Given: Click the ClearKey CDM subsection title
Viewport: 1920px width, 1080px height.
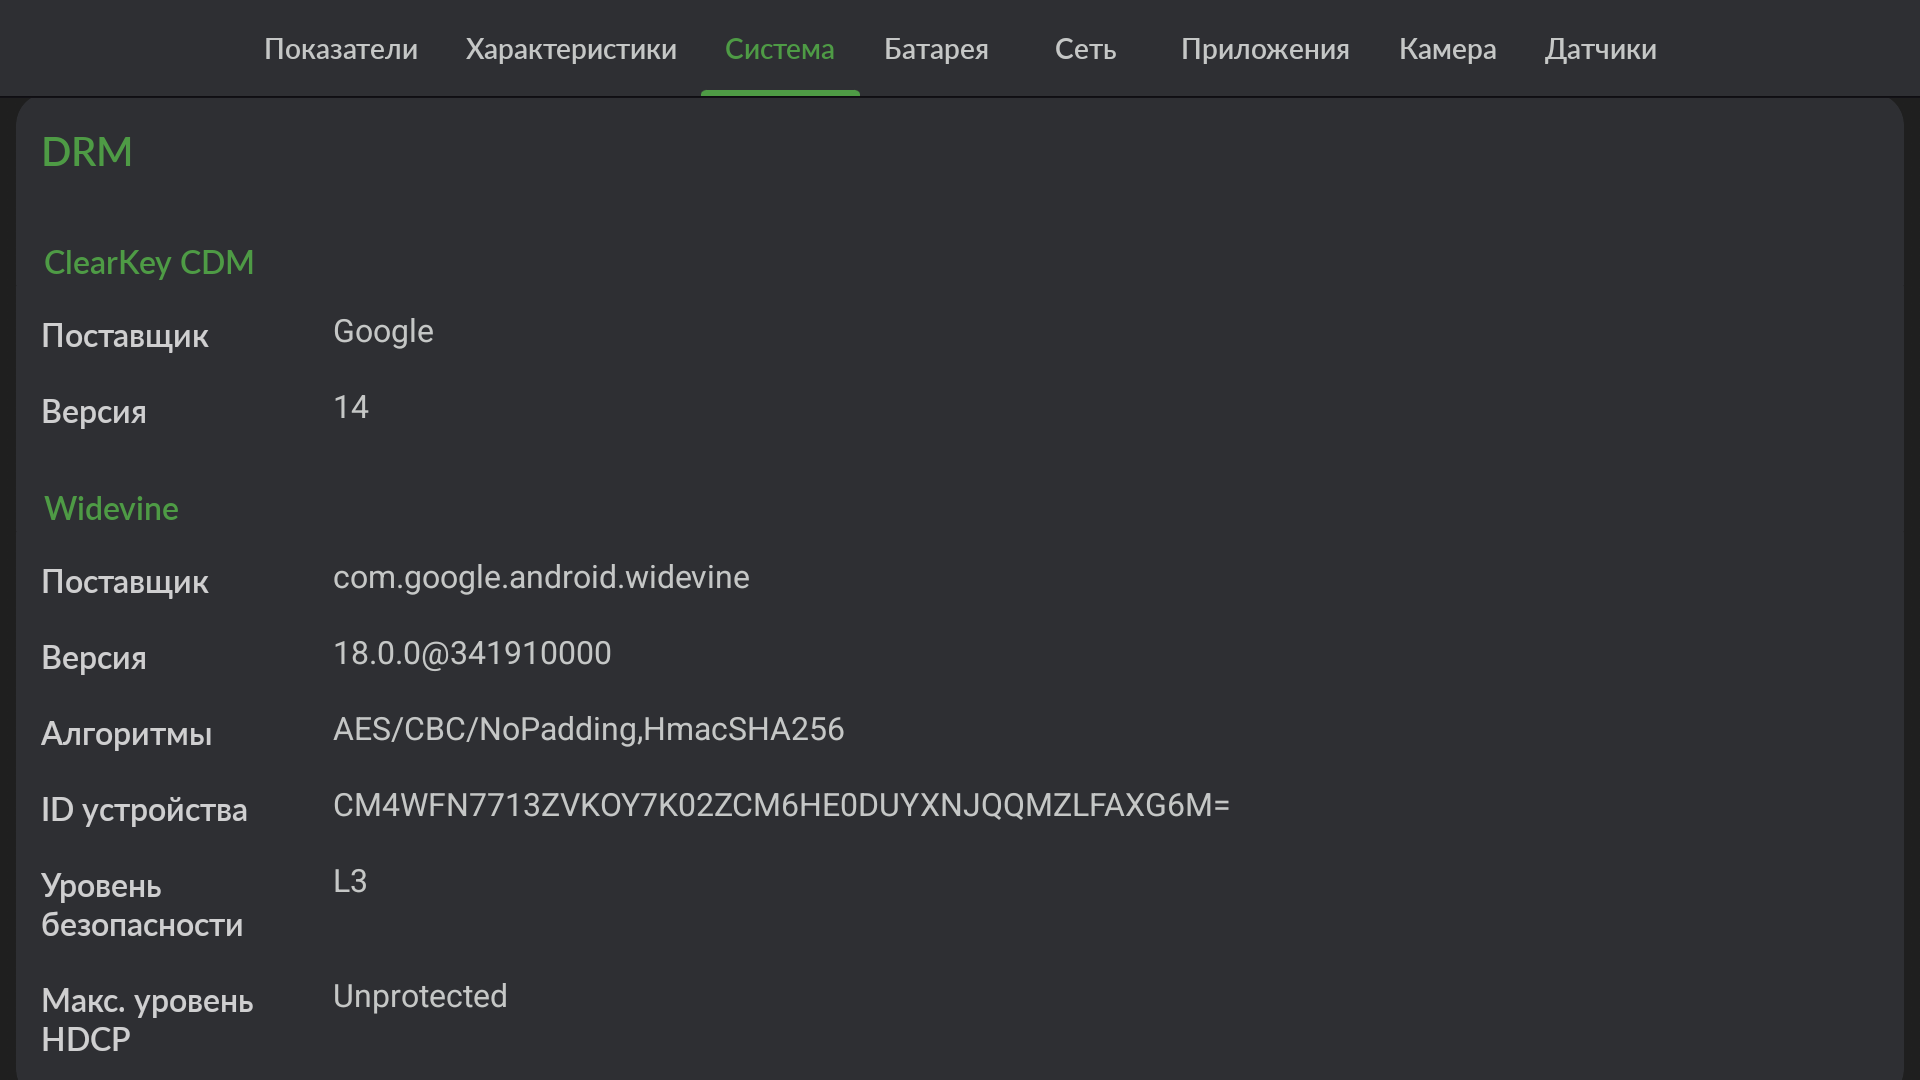Looking at the screenshot, I should (149, 263).
